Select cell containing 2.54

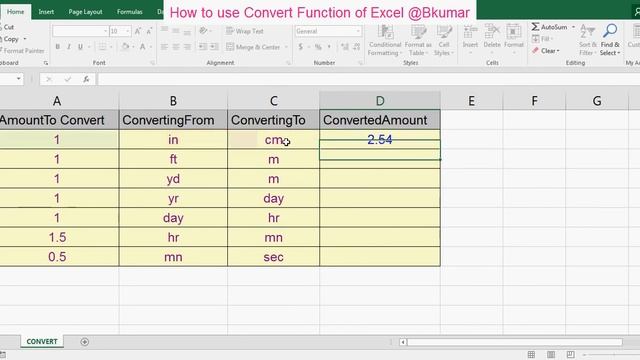(x=380, y=140)
